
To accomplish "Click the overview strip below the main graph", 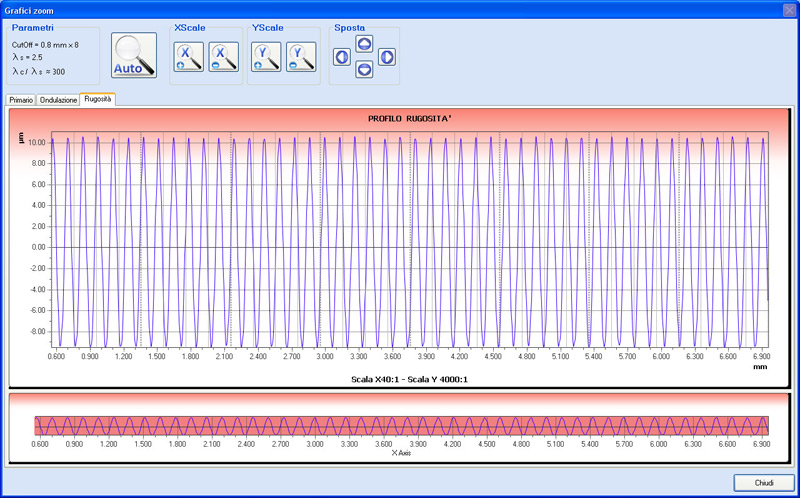I will pos(400,426).
